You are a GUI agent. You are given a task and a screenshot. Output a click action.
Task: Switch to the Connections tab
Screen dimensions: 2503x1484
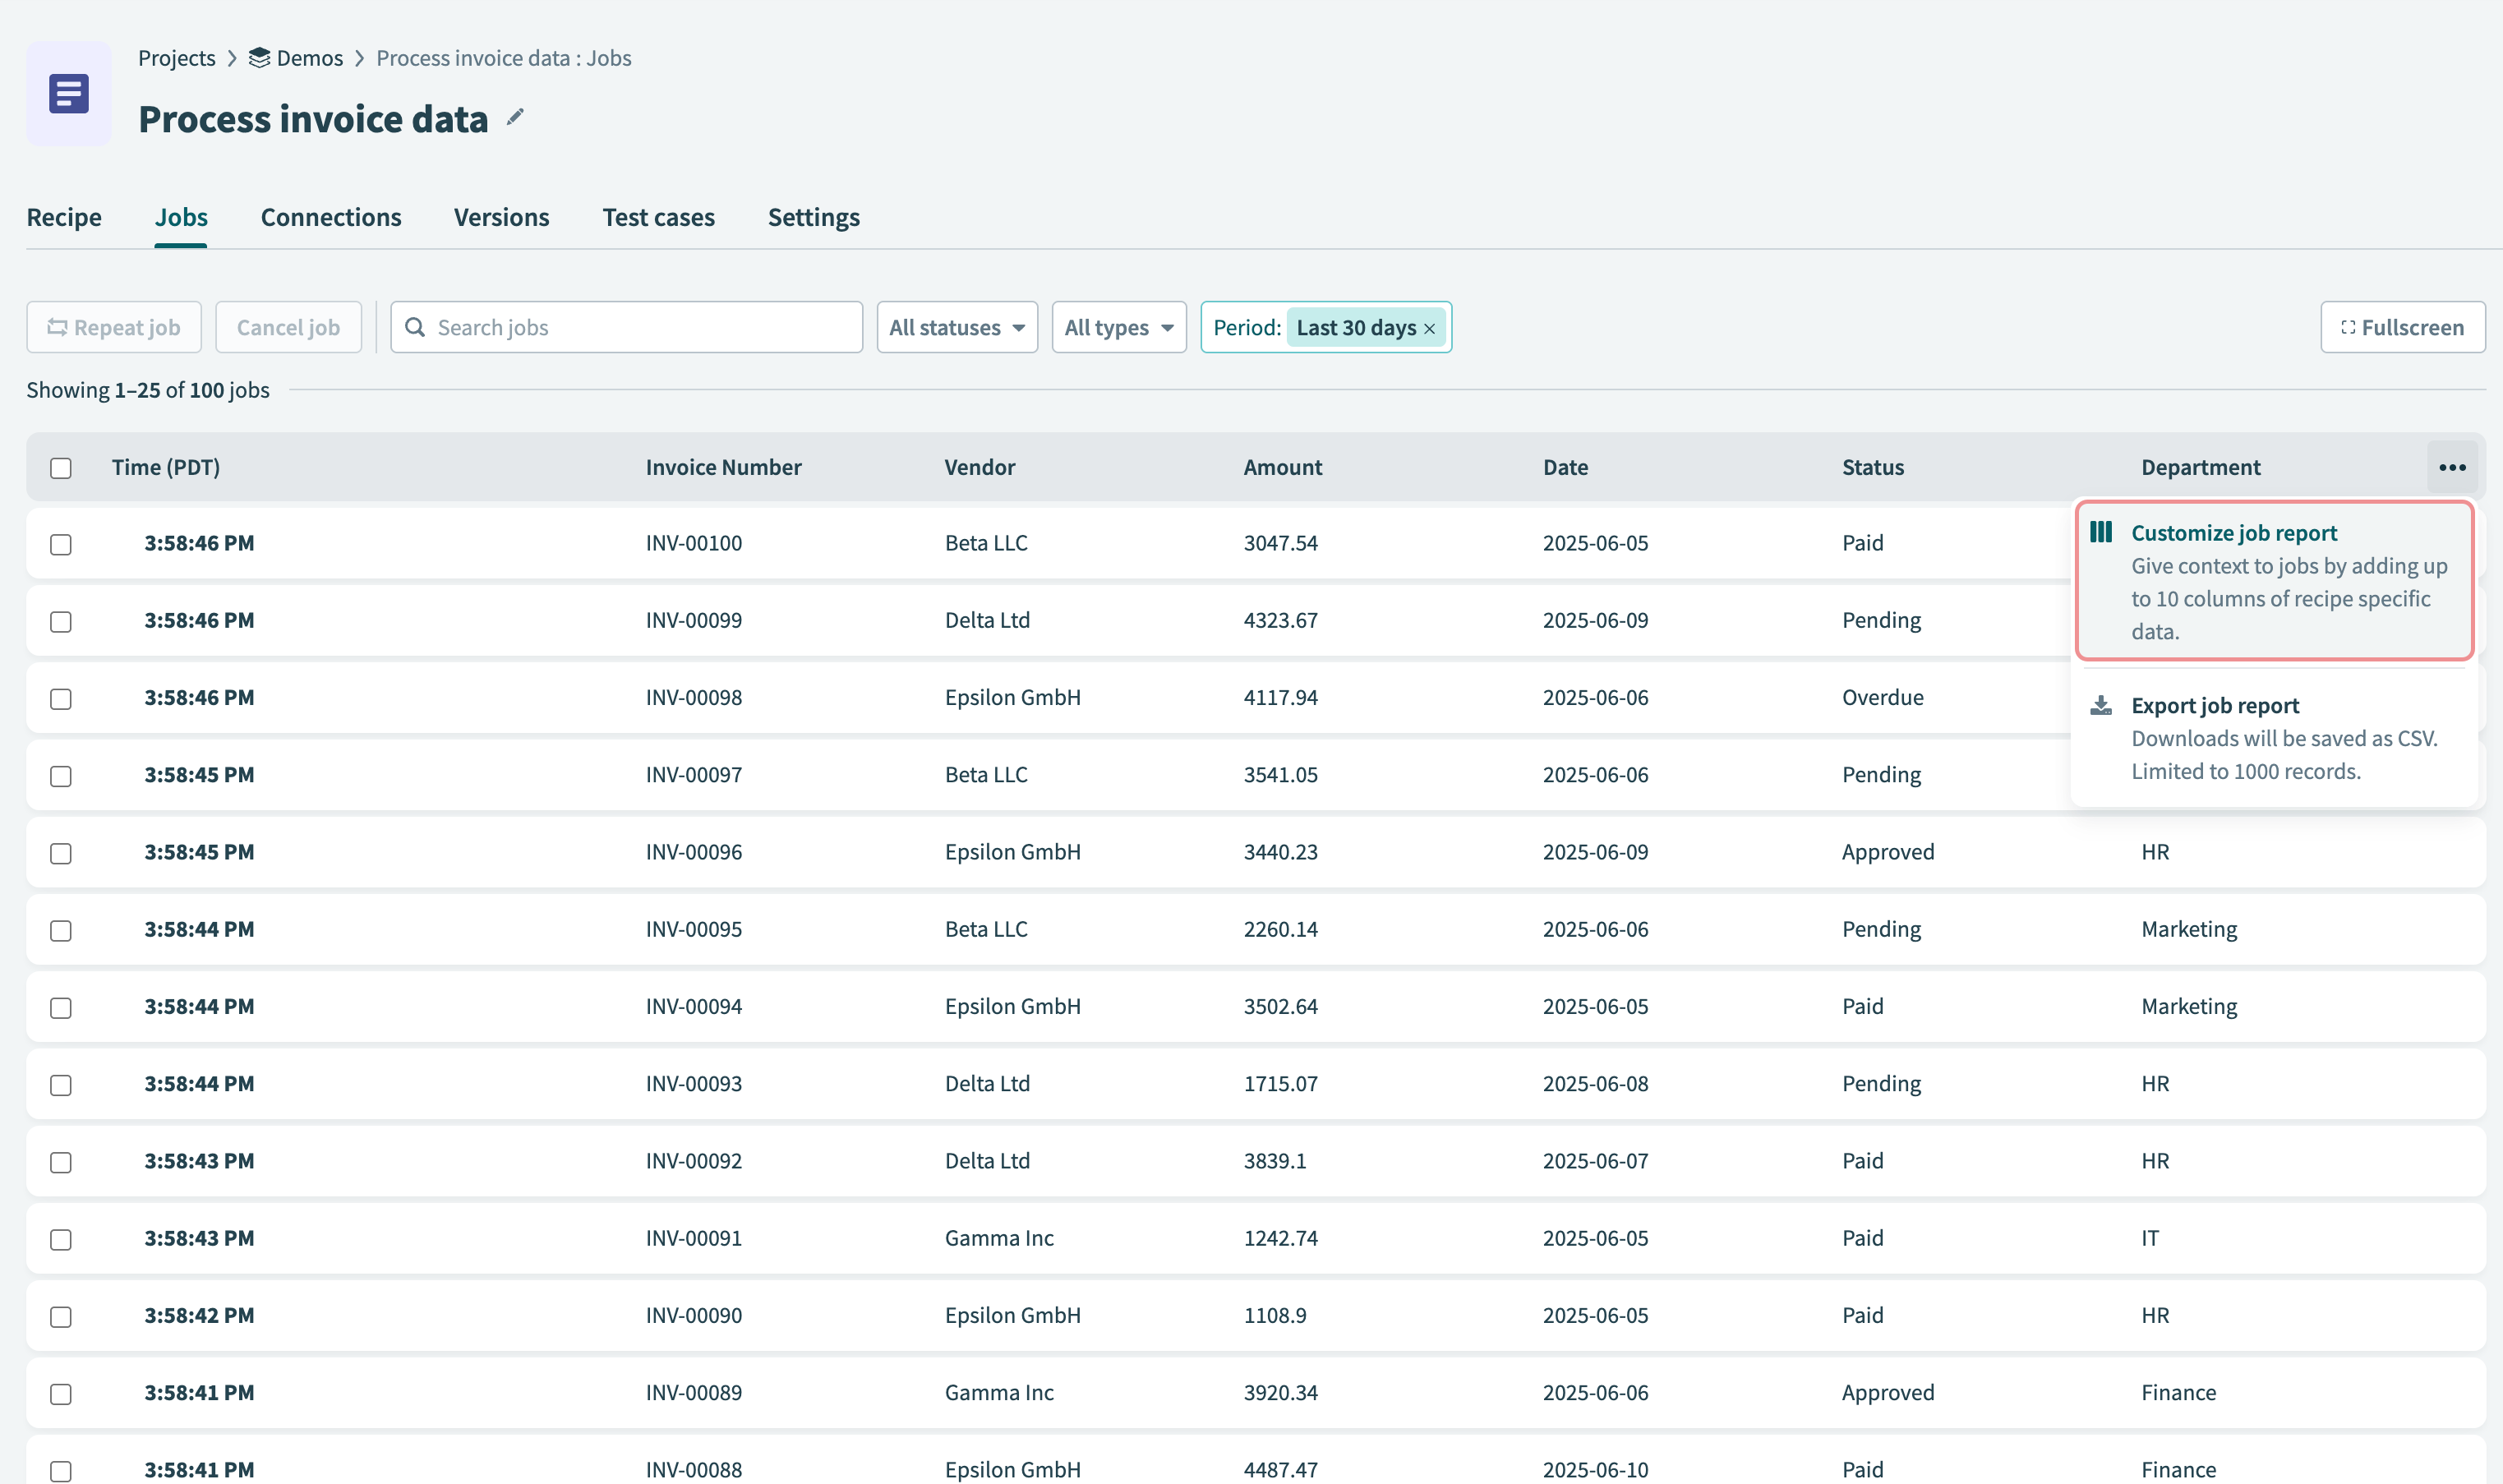(331, 217)
